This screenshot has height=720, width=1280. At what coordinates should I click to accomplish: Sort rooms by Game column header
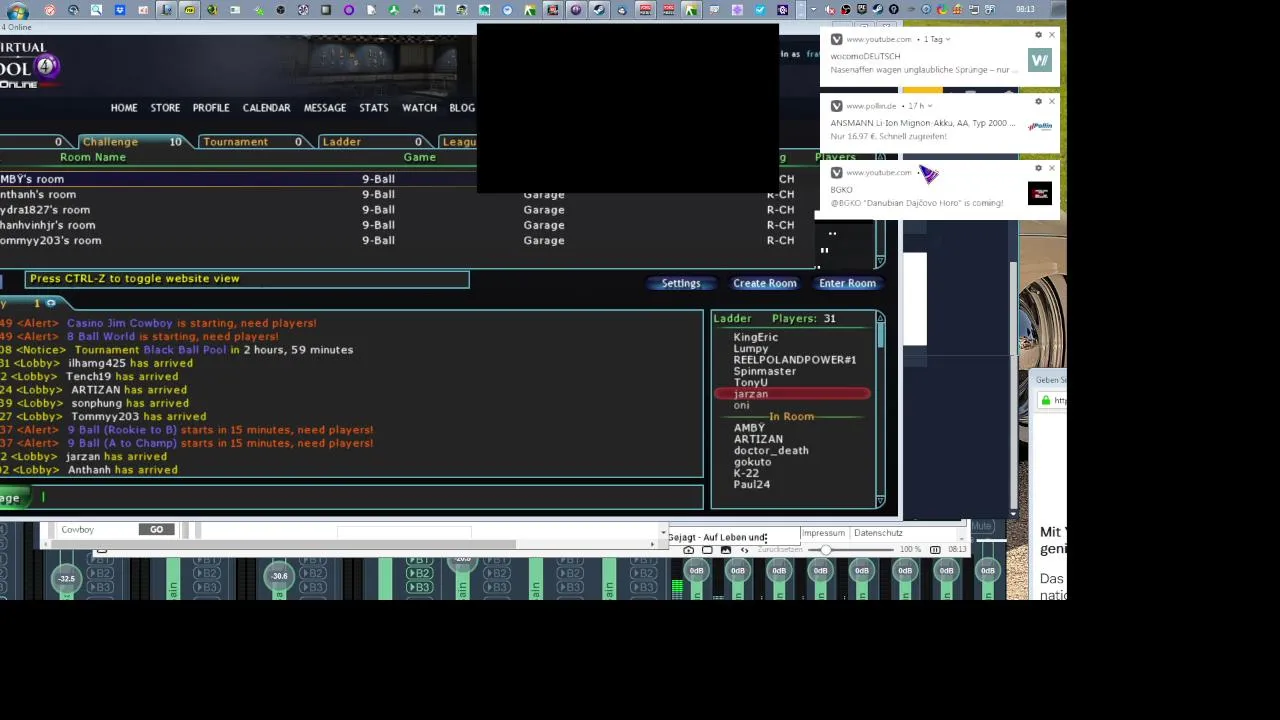click(419, 157)
